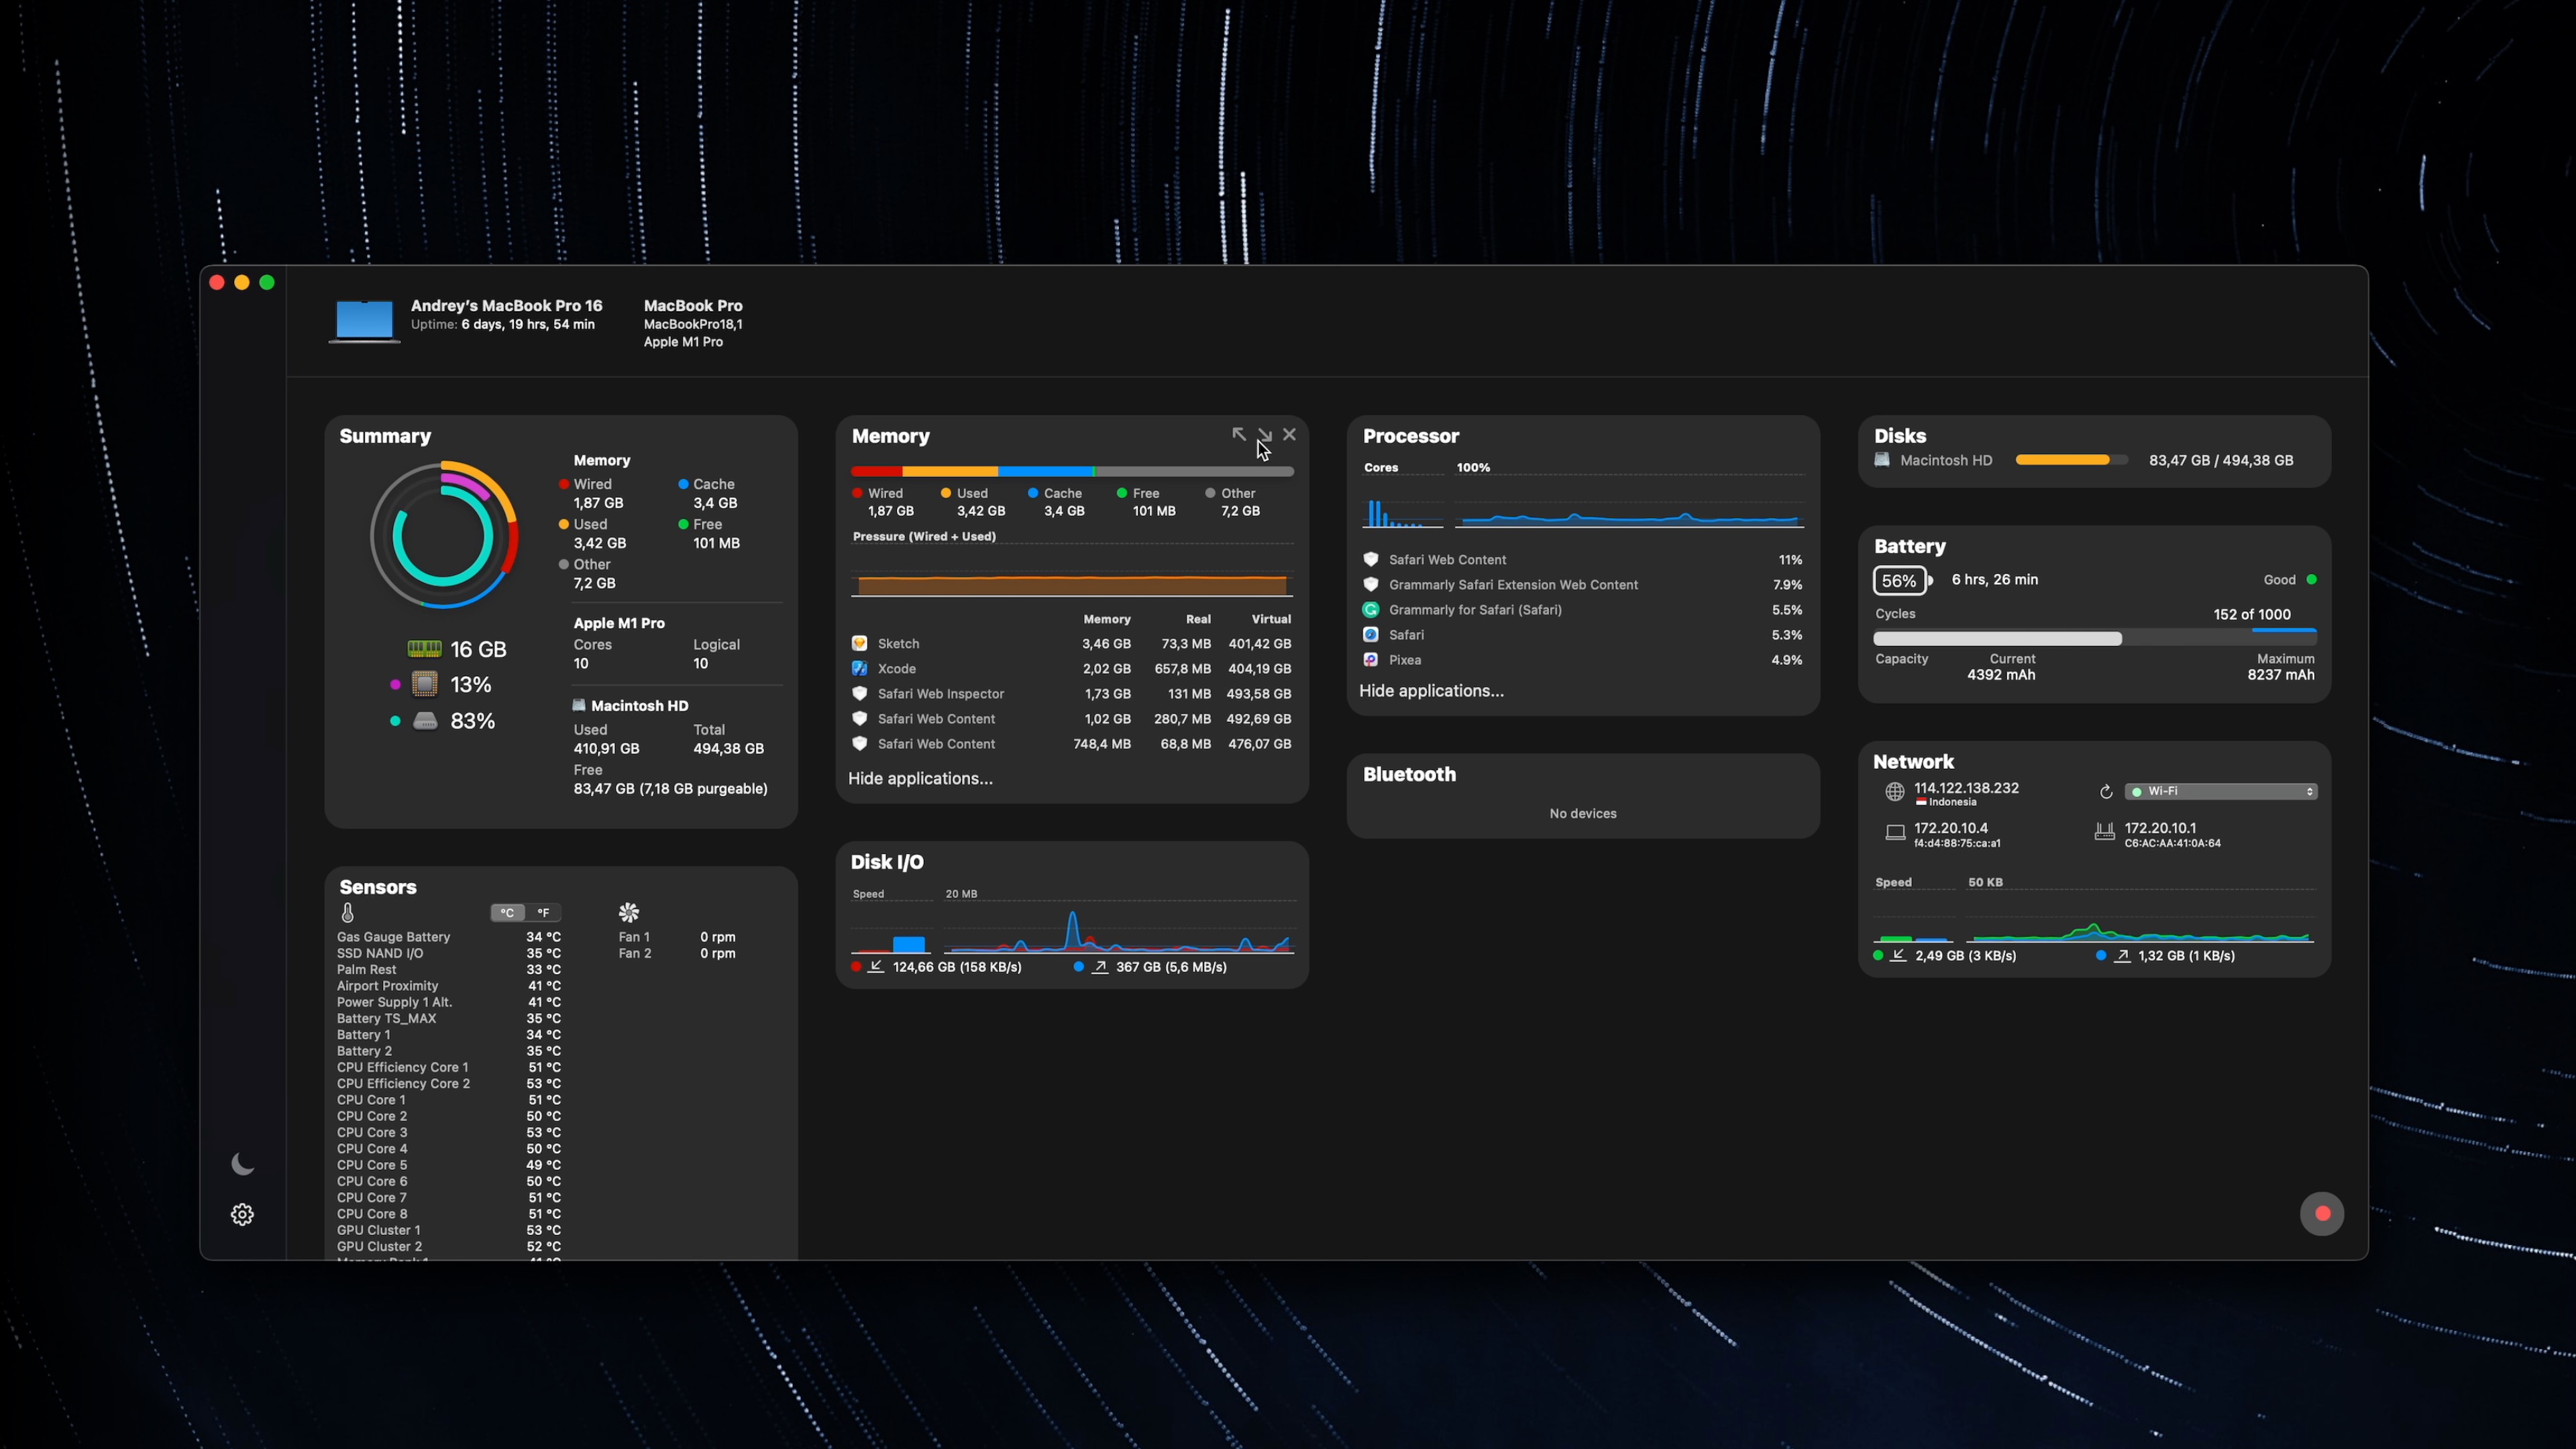
Task: Click the Airport Proximity sensor row
Action: 449,985
